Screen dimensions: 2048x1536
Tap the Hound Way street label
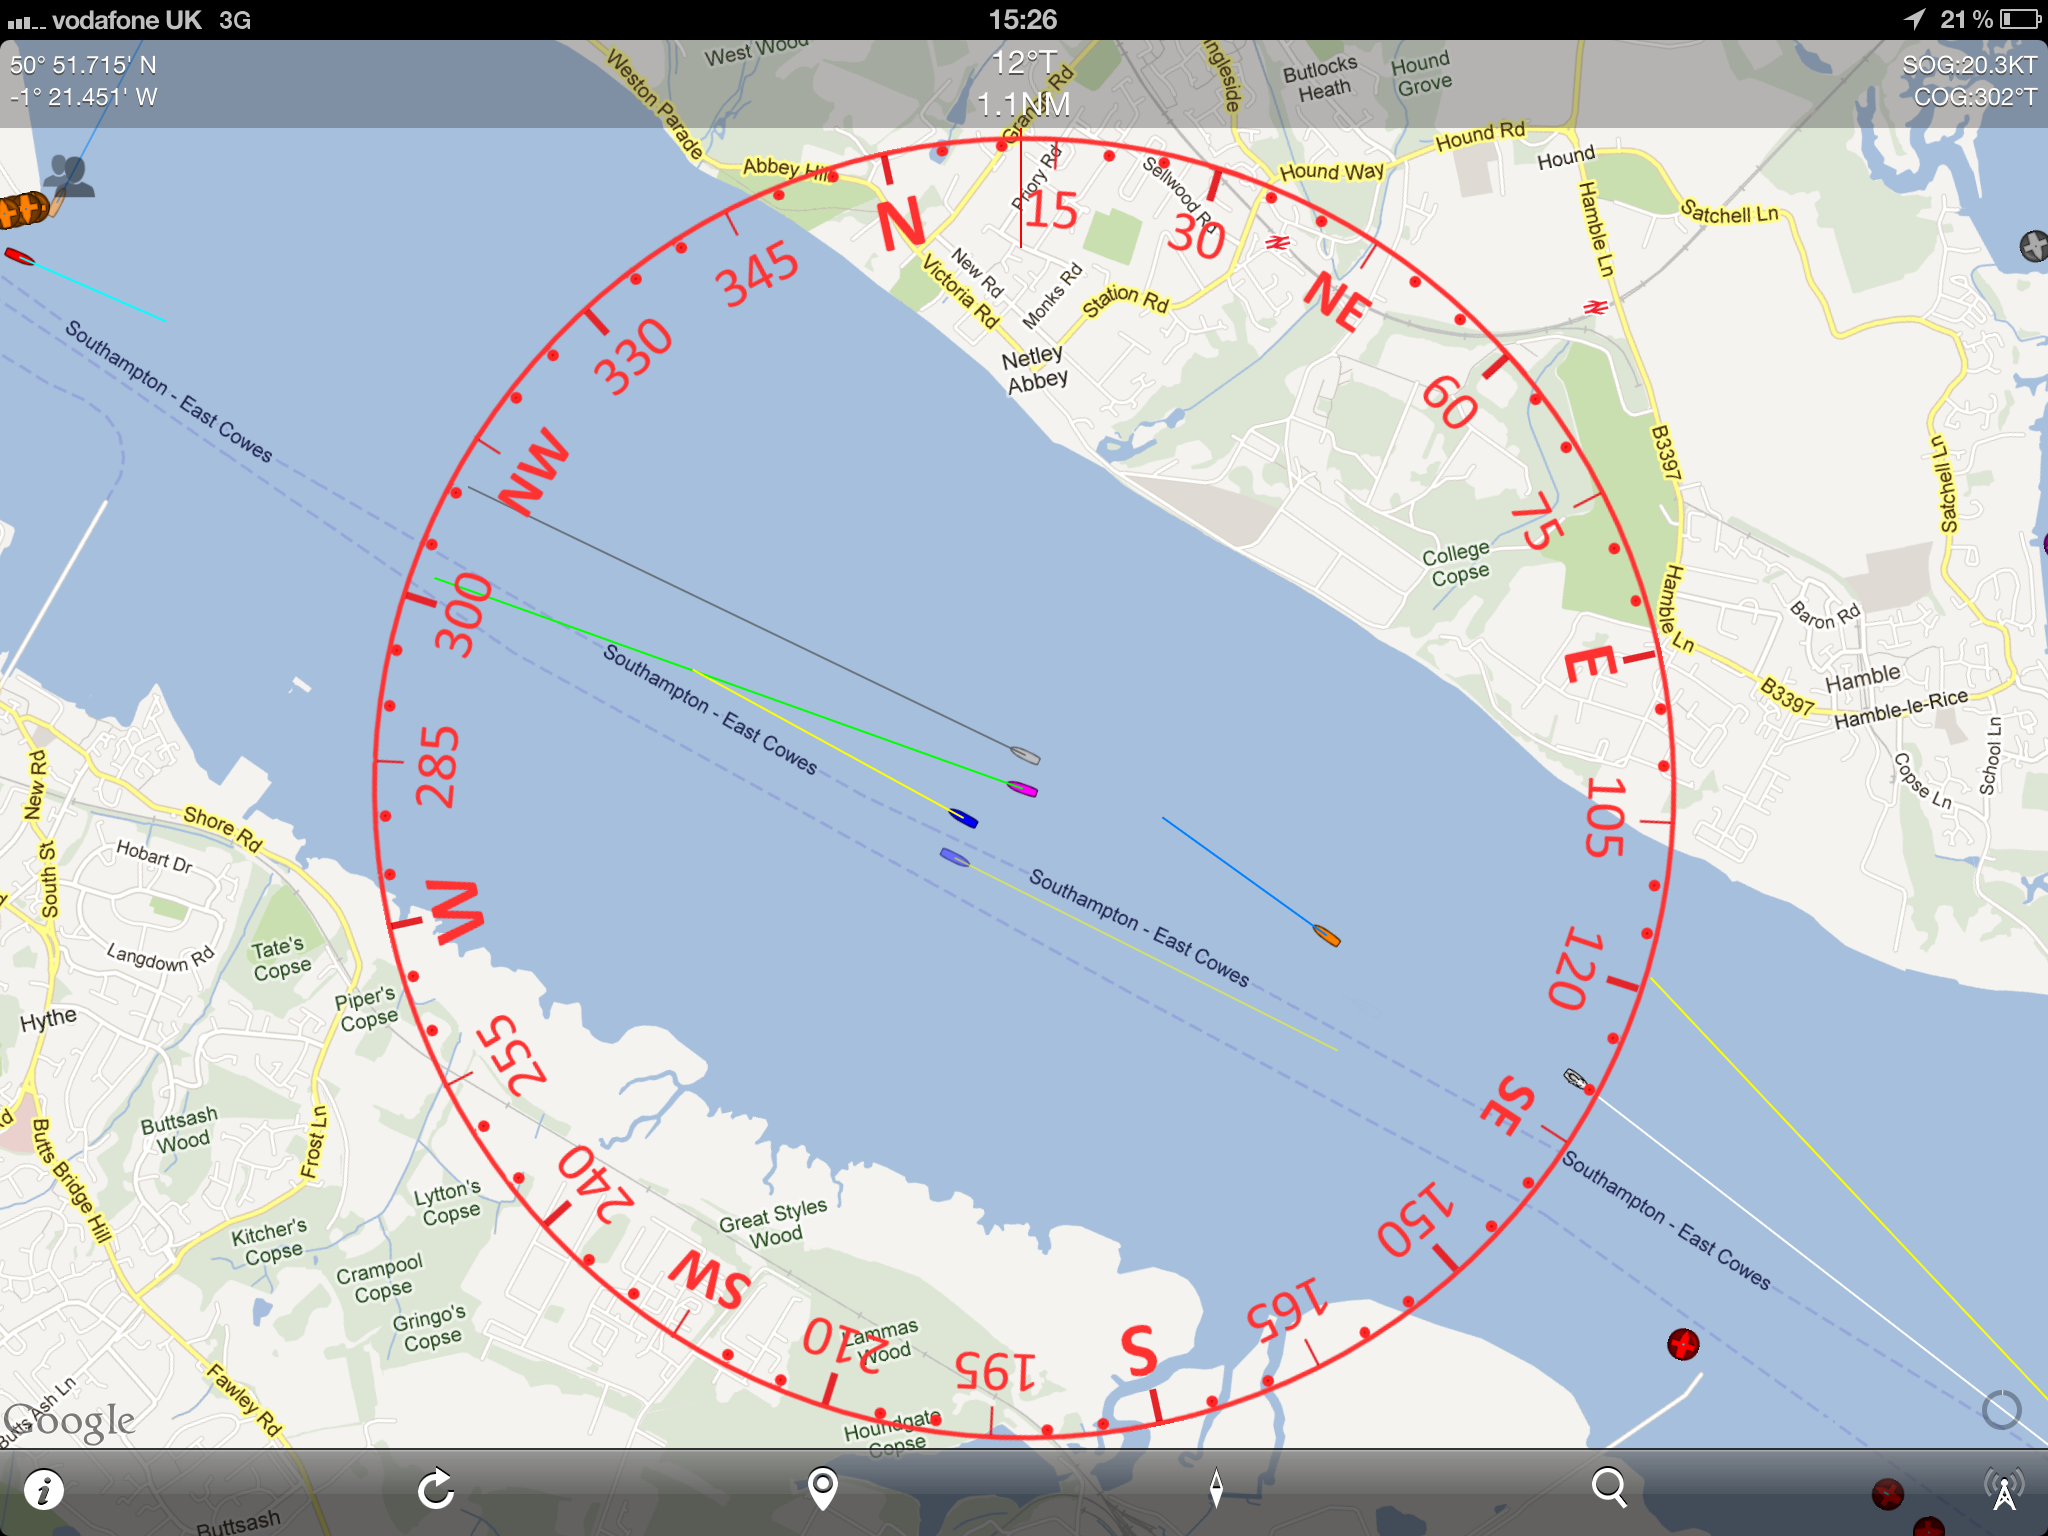[x=1332, y=171]
